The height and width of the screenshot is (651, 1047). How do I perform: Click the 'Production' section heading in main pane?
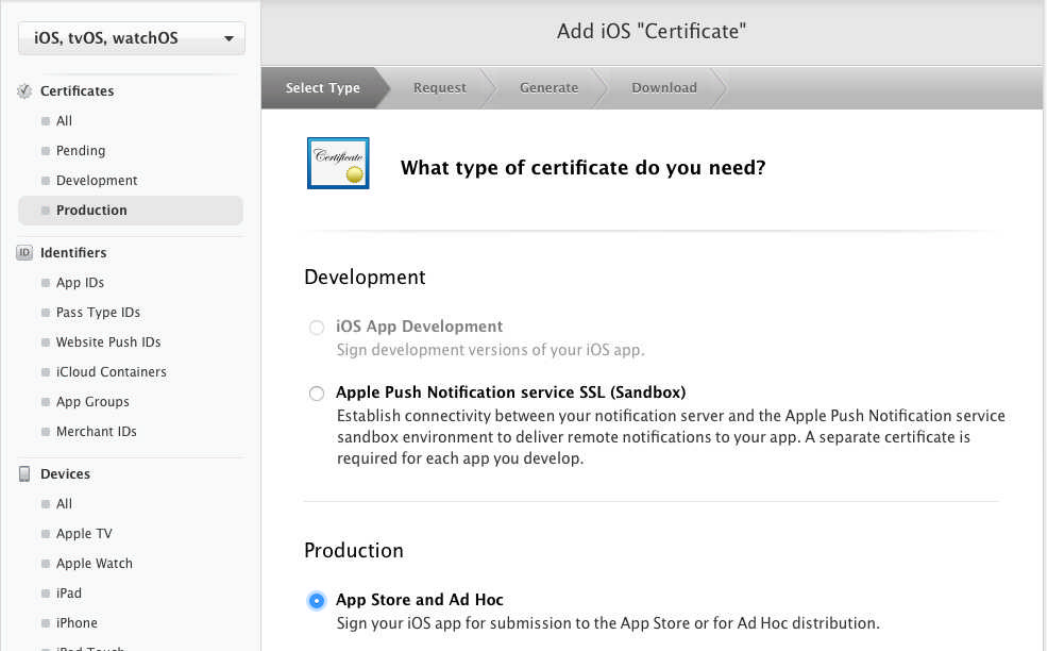(354, 550)
